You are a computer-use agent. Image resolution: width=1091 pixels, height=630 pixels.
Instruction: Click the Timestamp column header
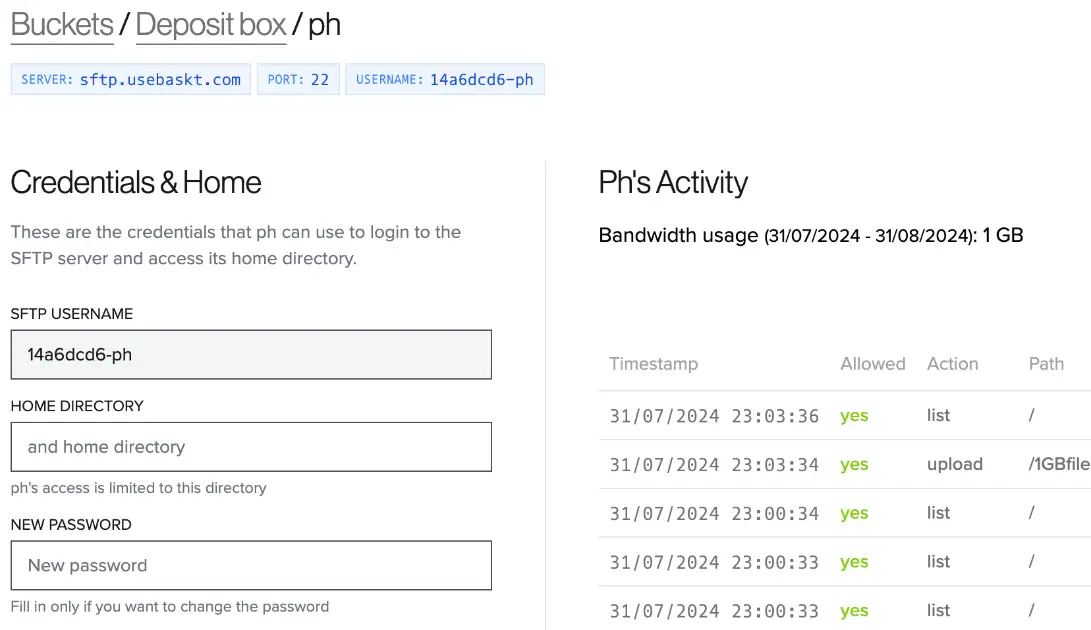tap(653, 364)
